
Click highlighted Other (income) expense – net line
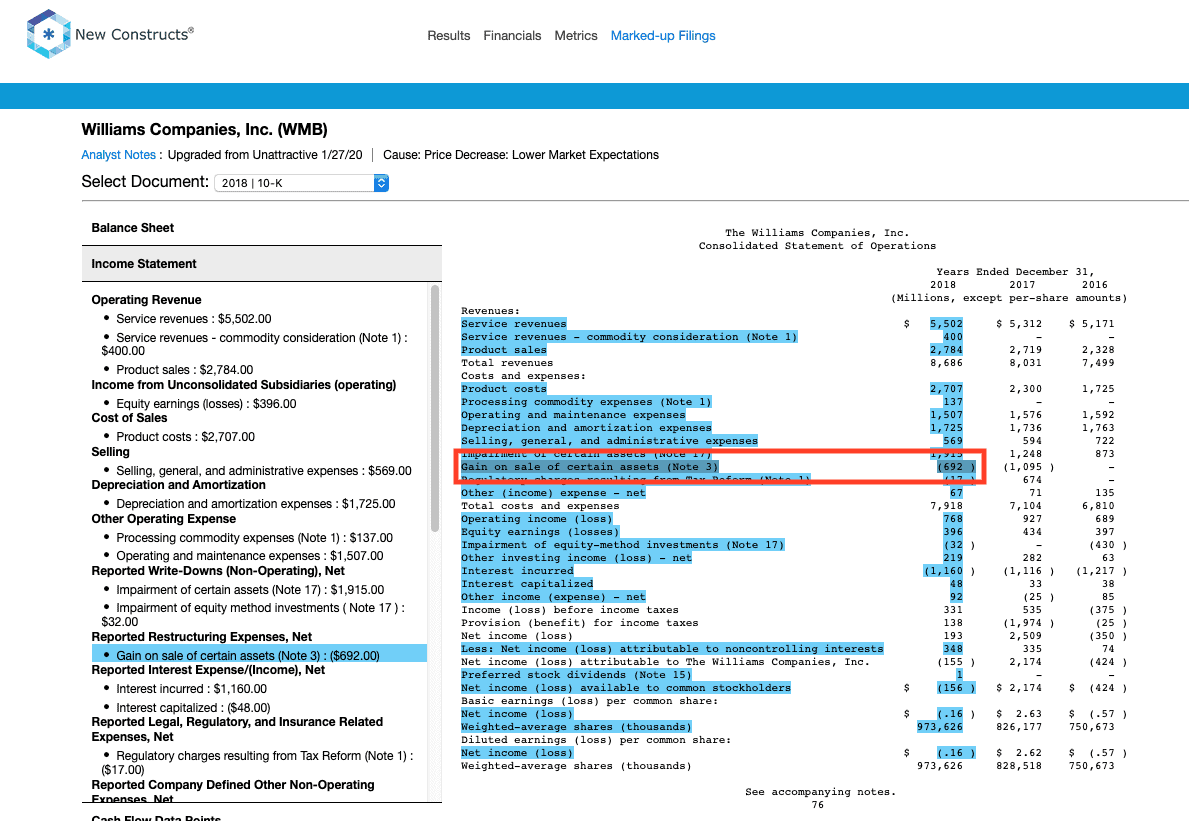point(554,493)
